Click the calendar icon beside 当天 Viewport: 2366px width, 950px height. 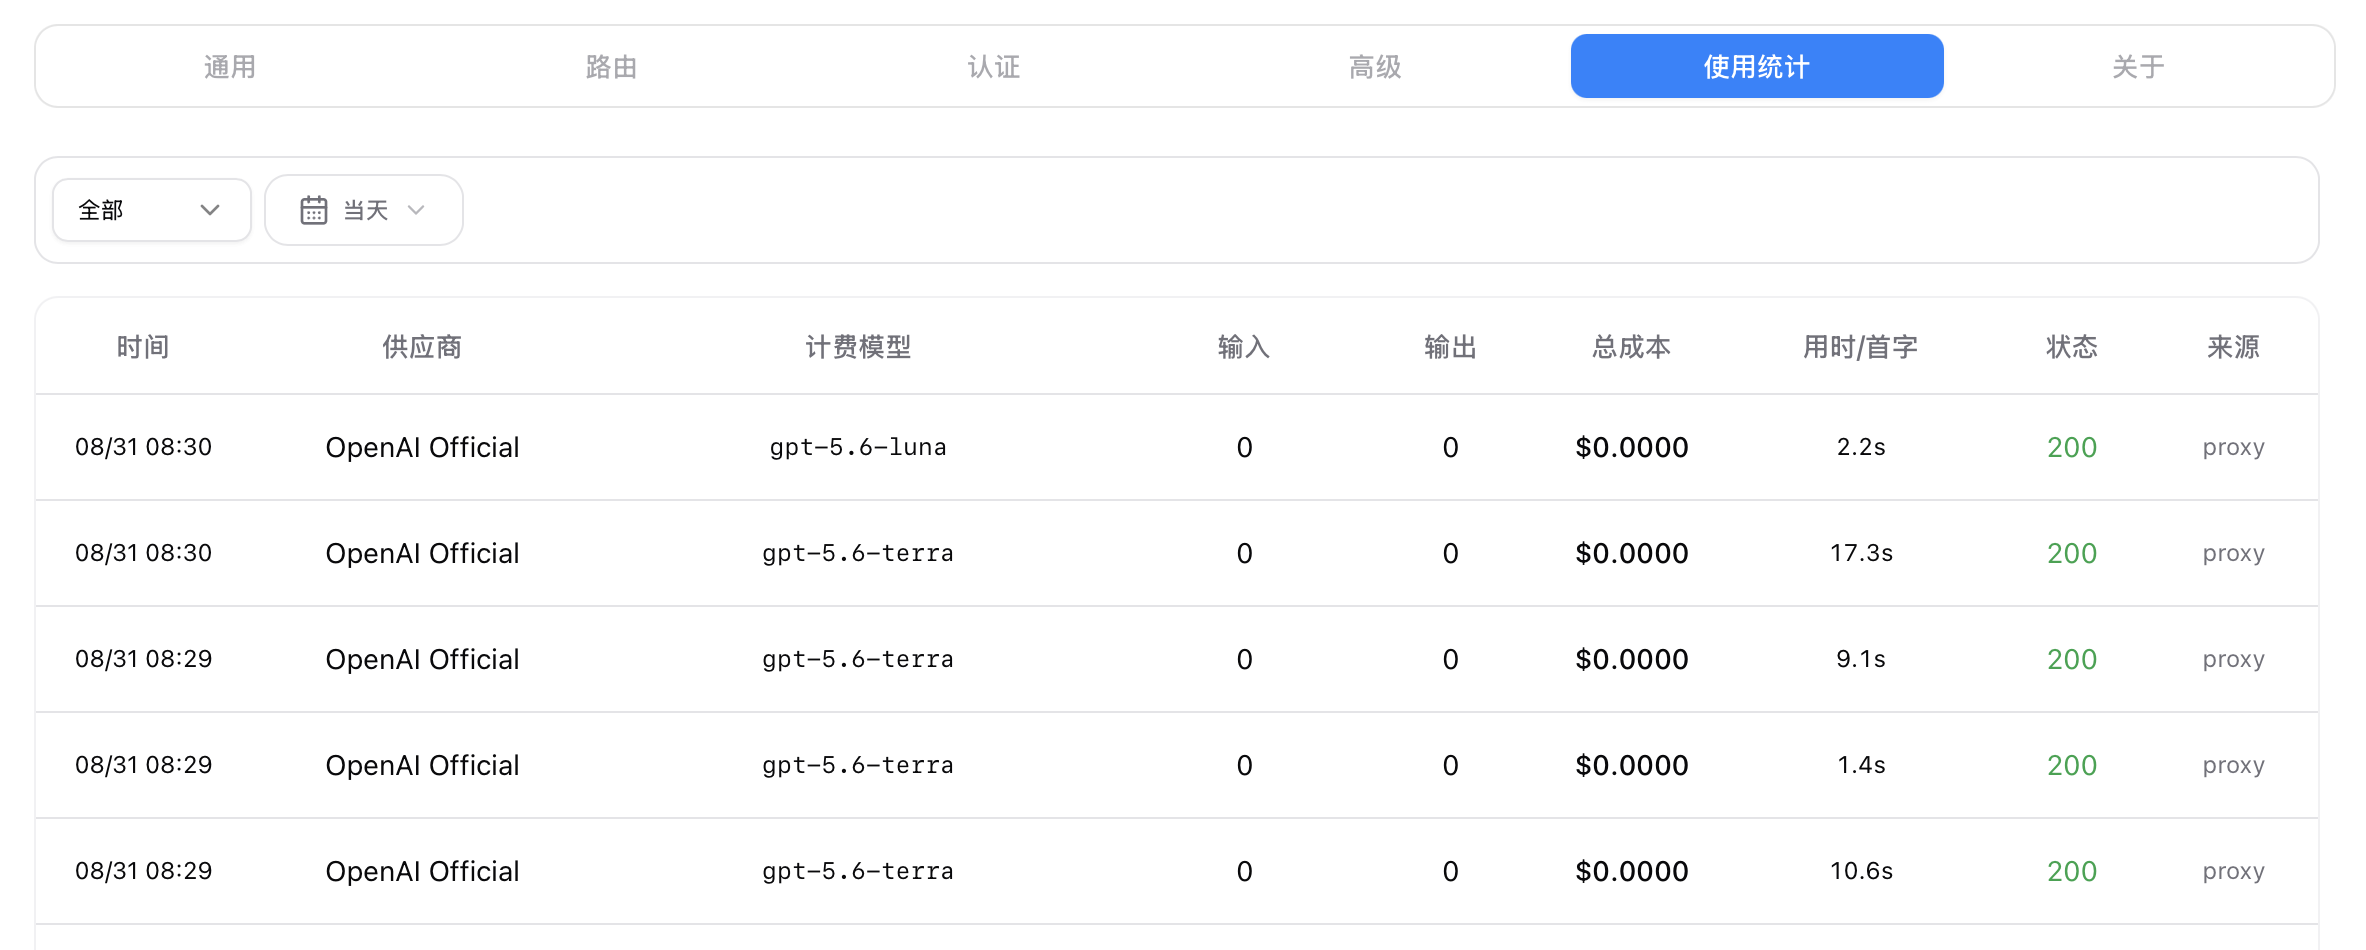click(314, 210)
